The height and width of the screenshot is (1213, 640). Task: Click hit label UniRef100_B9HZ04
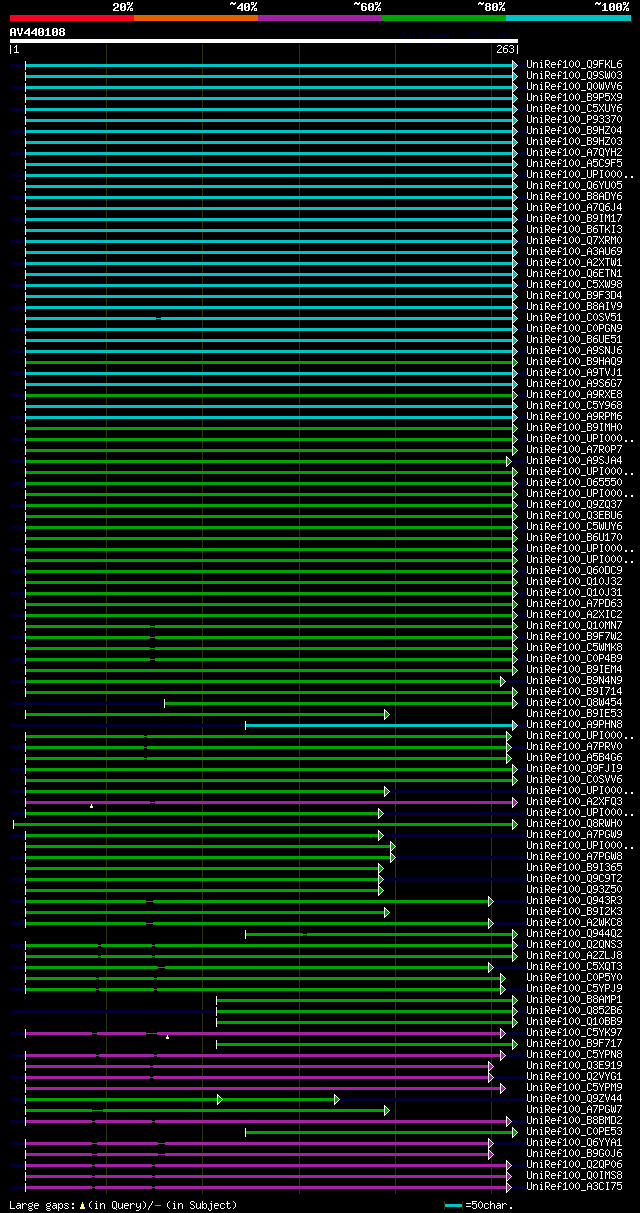575,130
